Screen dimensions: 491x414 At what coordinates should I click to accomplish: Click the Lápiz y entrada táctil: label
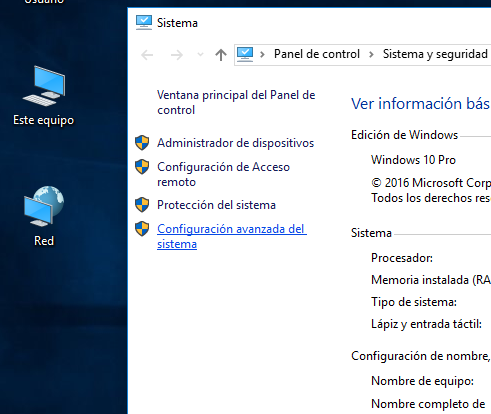tap(427, 324)
